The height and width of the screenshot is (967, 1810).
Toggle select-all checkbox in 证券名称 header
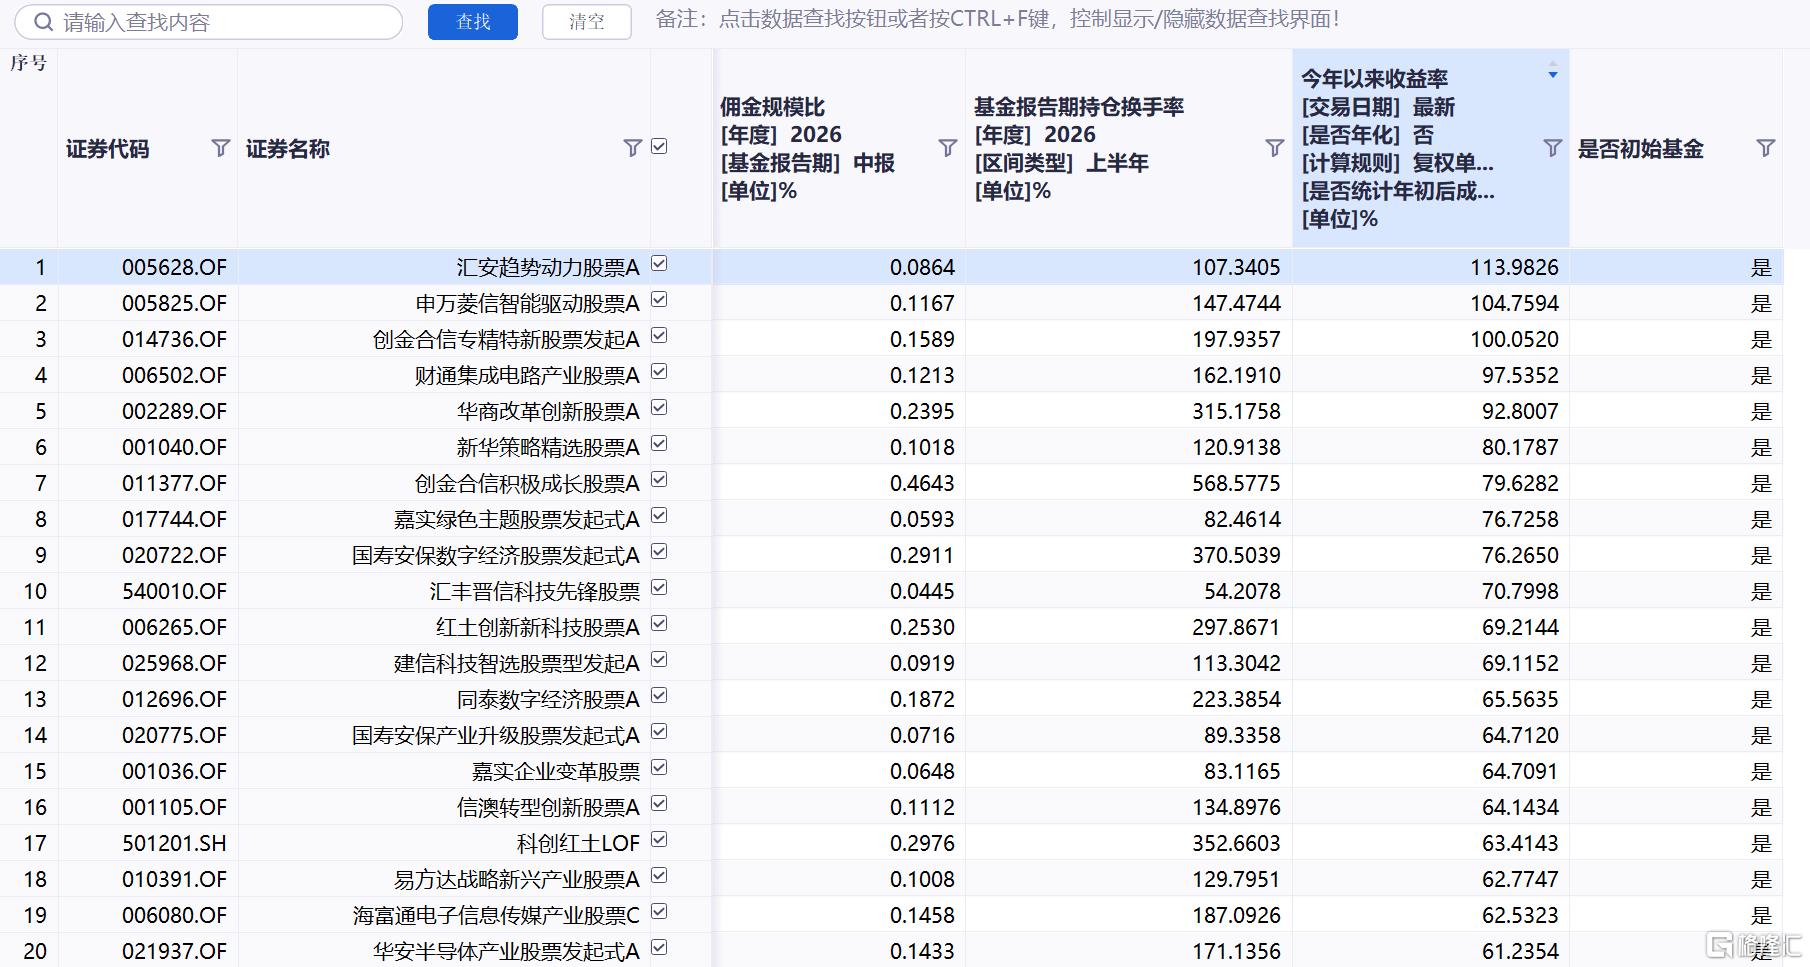(659, 147)
